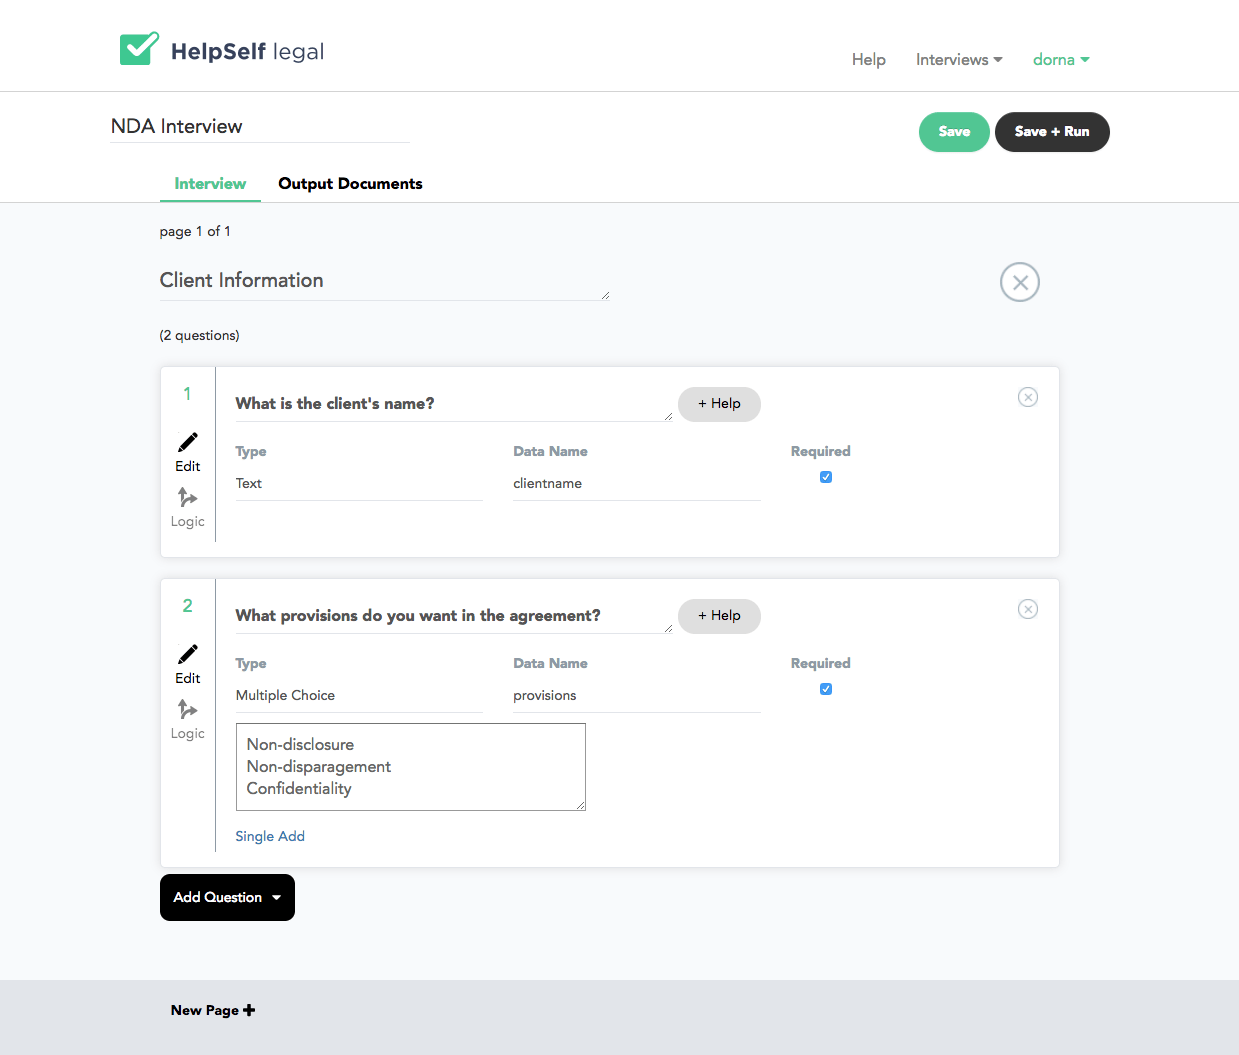Image resolution: width=1239 pixels, height=1055 pixels.
Task: Expand the Add Question dropdown button
Action: pyautogui.click(x=227, y=897)
